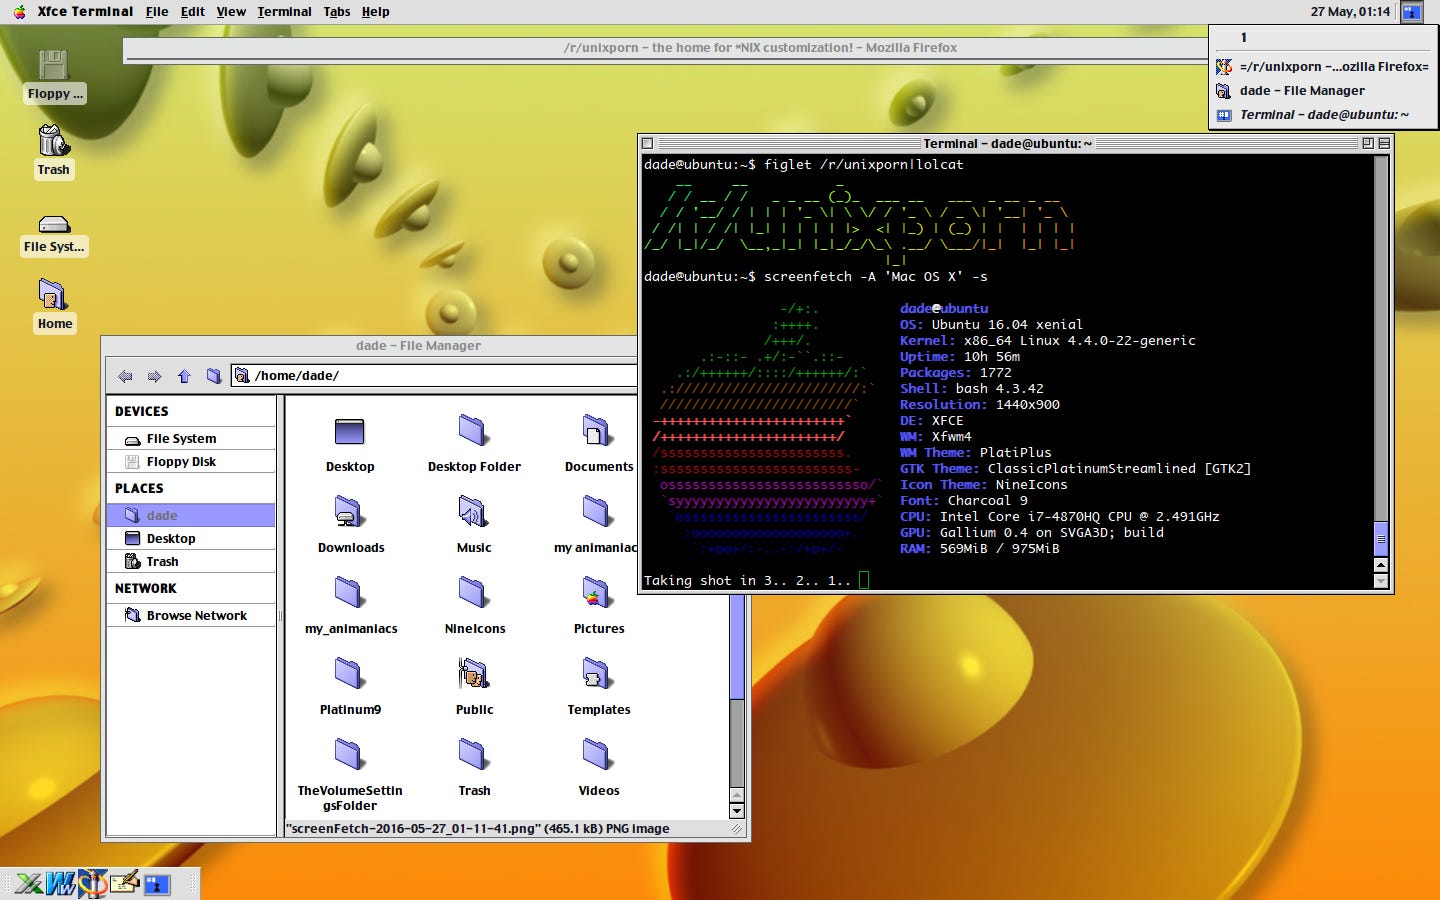Screen dimensions: 1440x900
Task: Collapse the DEVICES sidebar section
Action: click(x=141, y=411)
